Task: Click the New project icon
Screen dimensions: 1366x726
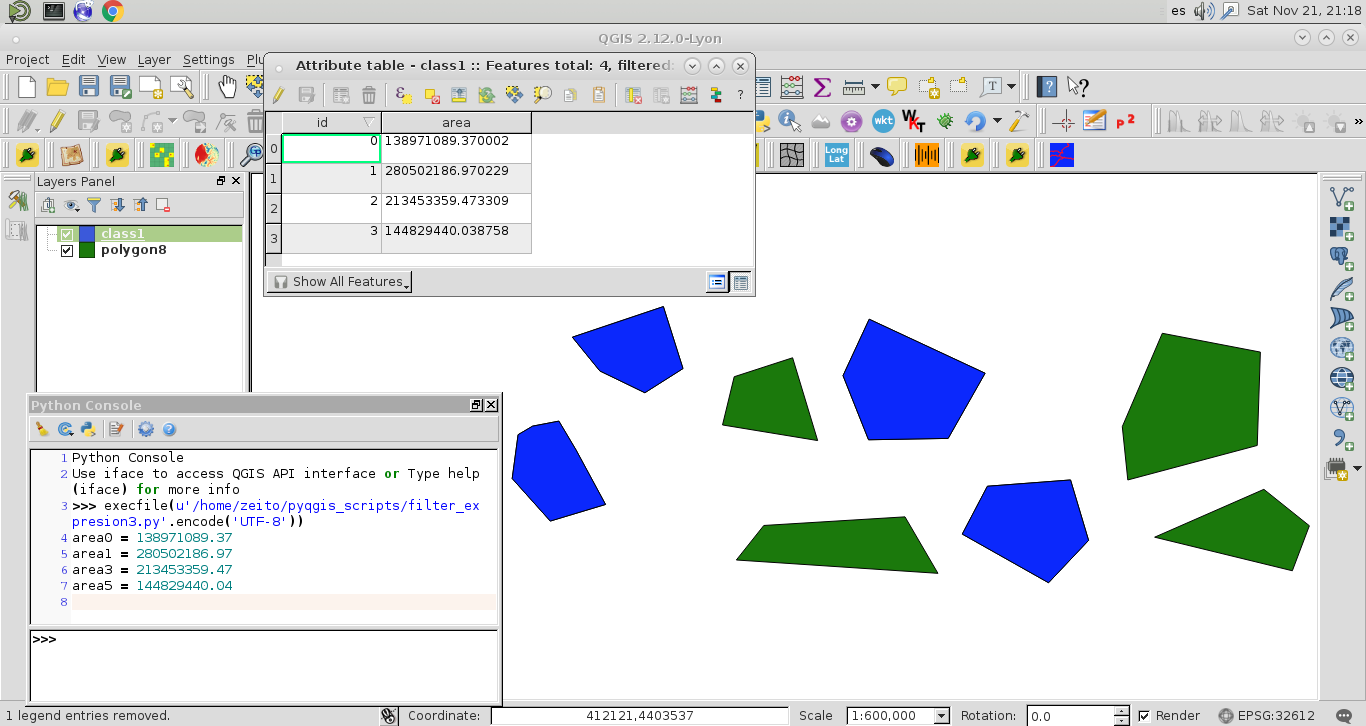Action: point(26,87)
